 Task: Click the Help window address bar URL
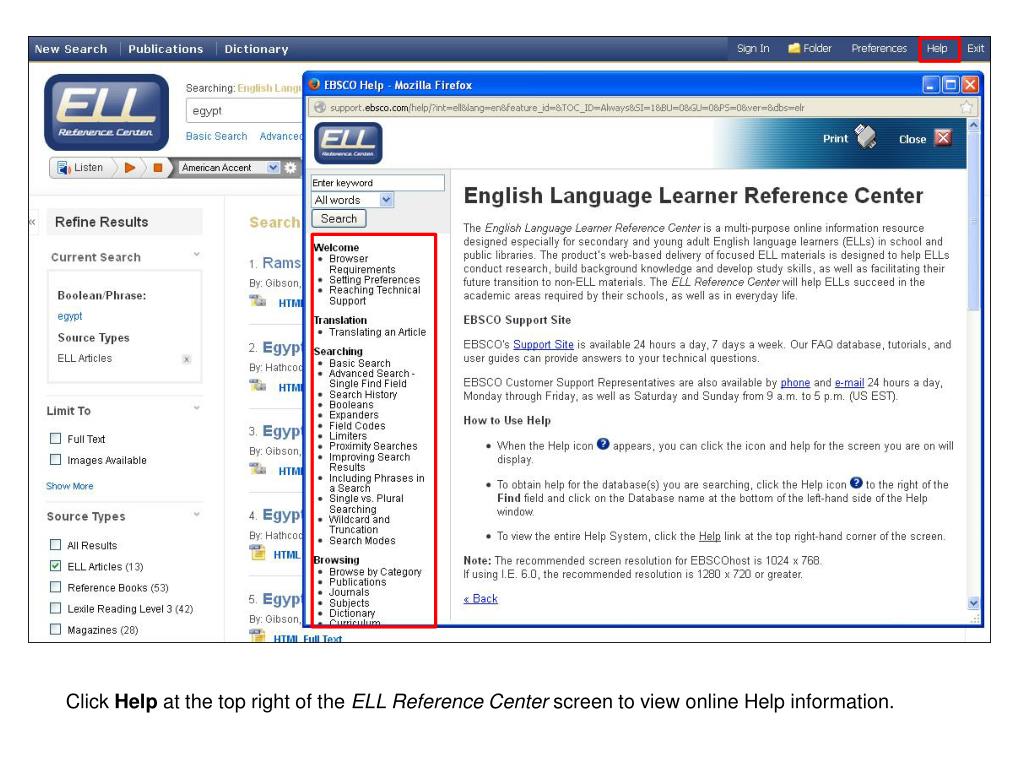coord(567,107)
